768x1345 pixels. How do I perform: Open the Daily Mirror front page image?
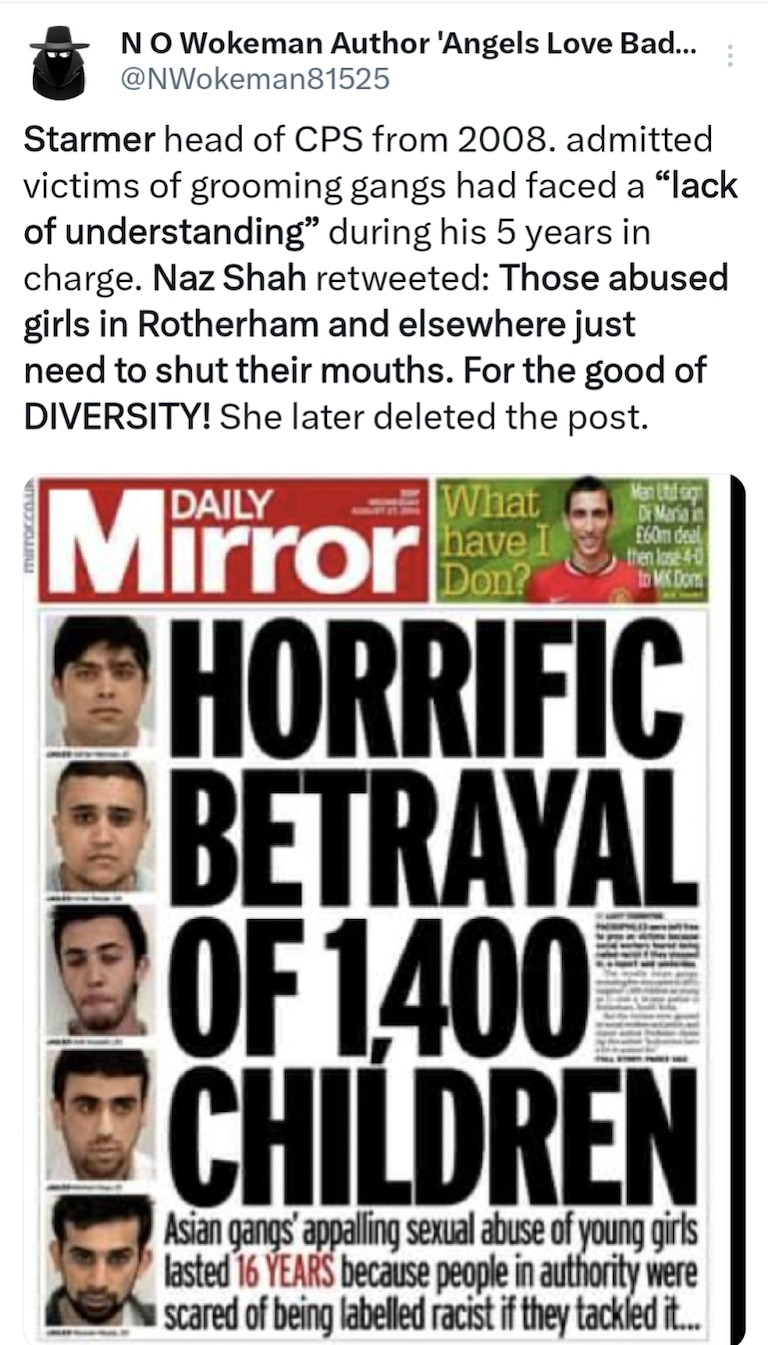pos(384,909)
